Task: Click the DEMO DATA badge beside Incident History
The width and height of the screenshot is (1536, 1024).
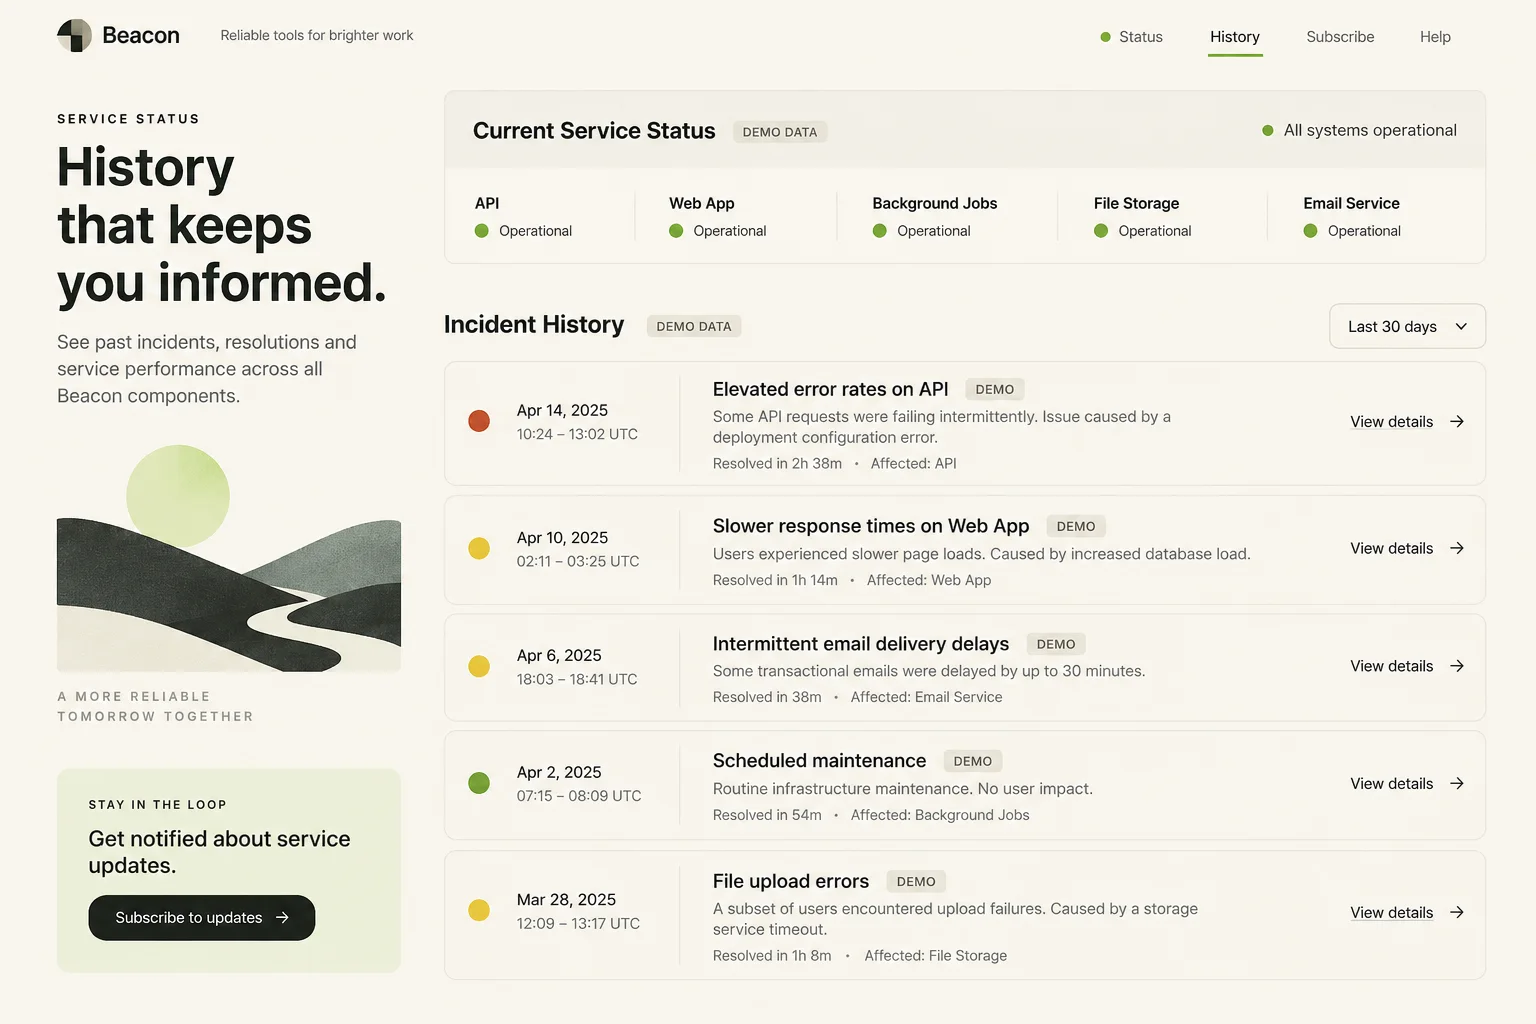Action: 694,326
